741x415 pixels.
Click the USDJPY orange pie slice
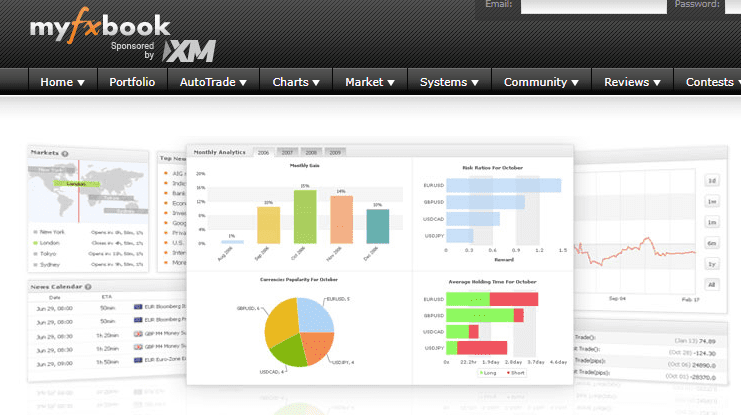[319, 347]
